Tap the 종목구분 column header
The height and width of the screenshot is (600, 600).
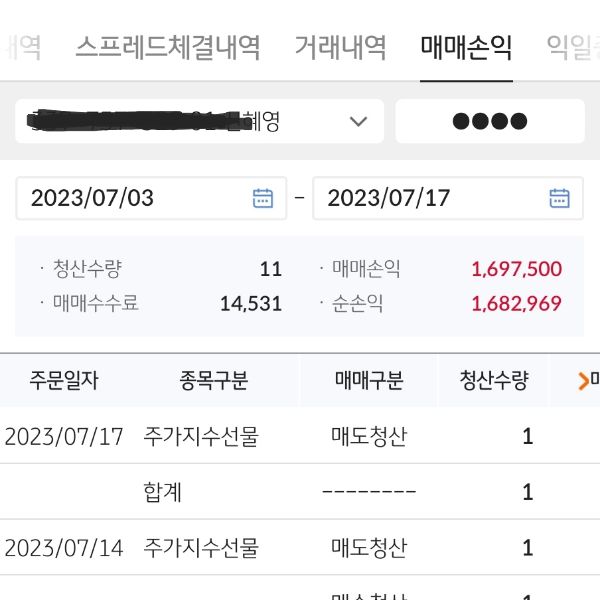click(x=213, y=380)
